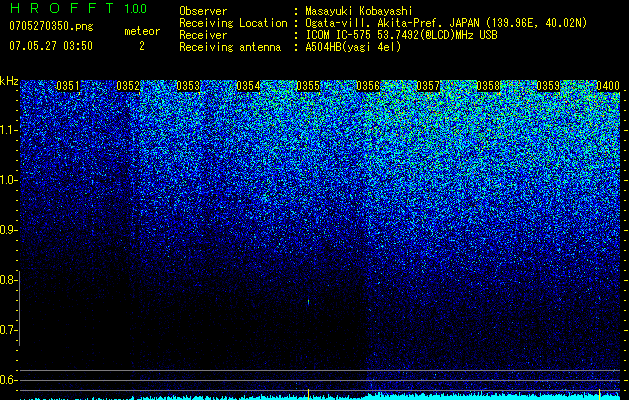Viewport: 629px width, 400px height.
Task: Click the yellow meteor tick near 0355 on bottom strip
Action: 308,394
